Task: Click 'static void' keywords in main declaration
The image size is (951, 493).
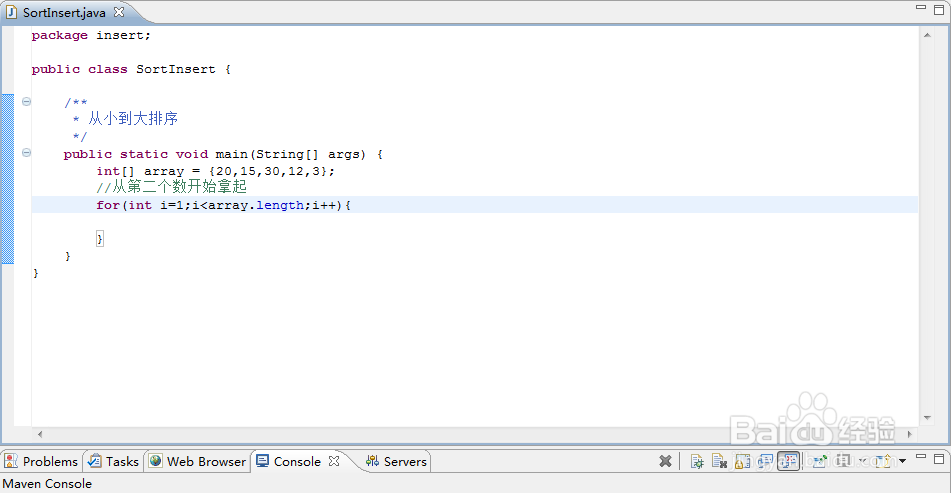Action: coord(164,154)
